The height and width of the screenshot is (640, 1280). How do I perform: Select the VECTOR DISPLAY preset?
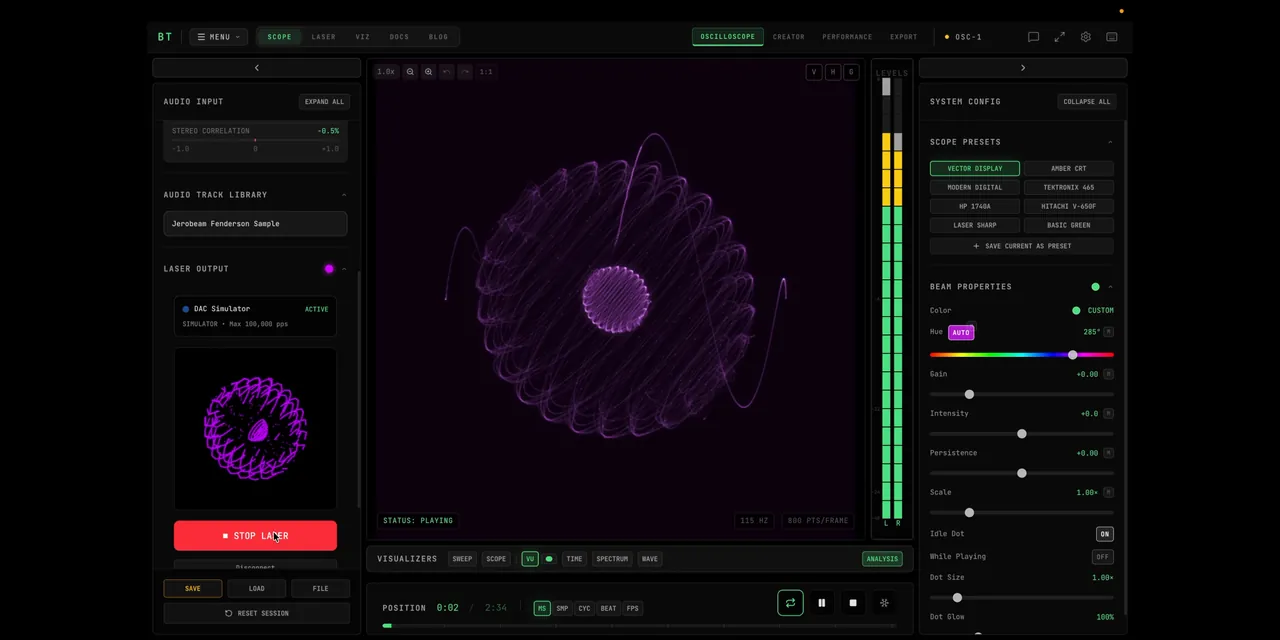pyautogui.click(x=975, y=169)
